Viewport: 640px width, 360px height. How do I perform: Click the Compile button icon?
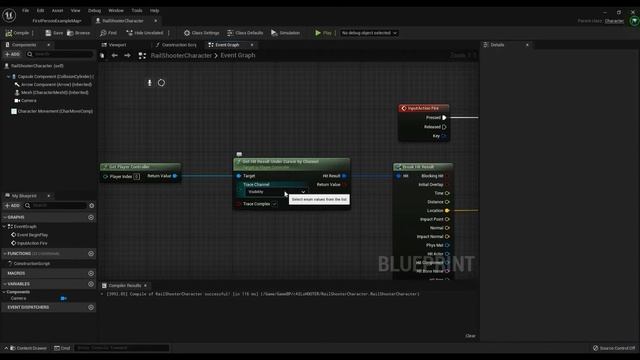(9, 33)
